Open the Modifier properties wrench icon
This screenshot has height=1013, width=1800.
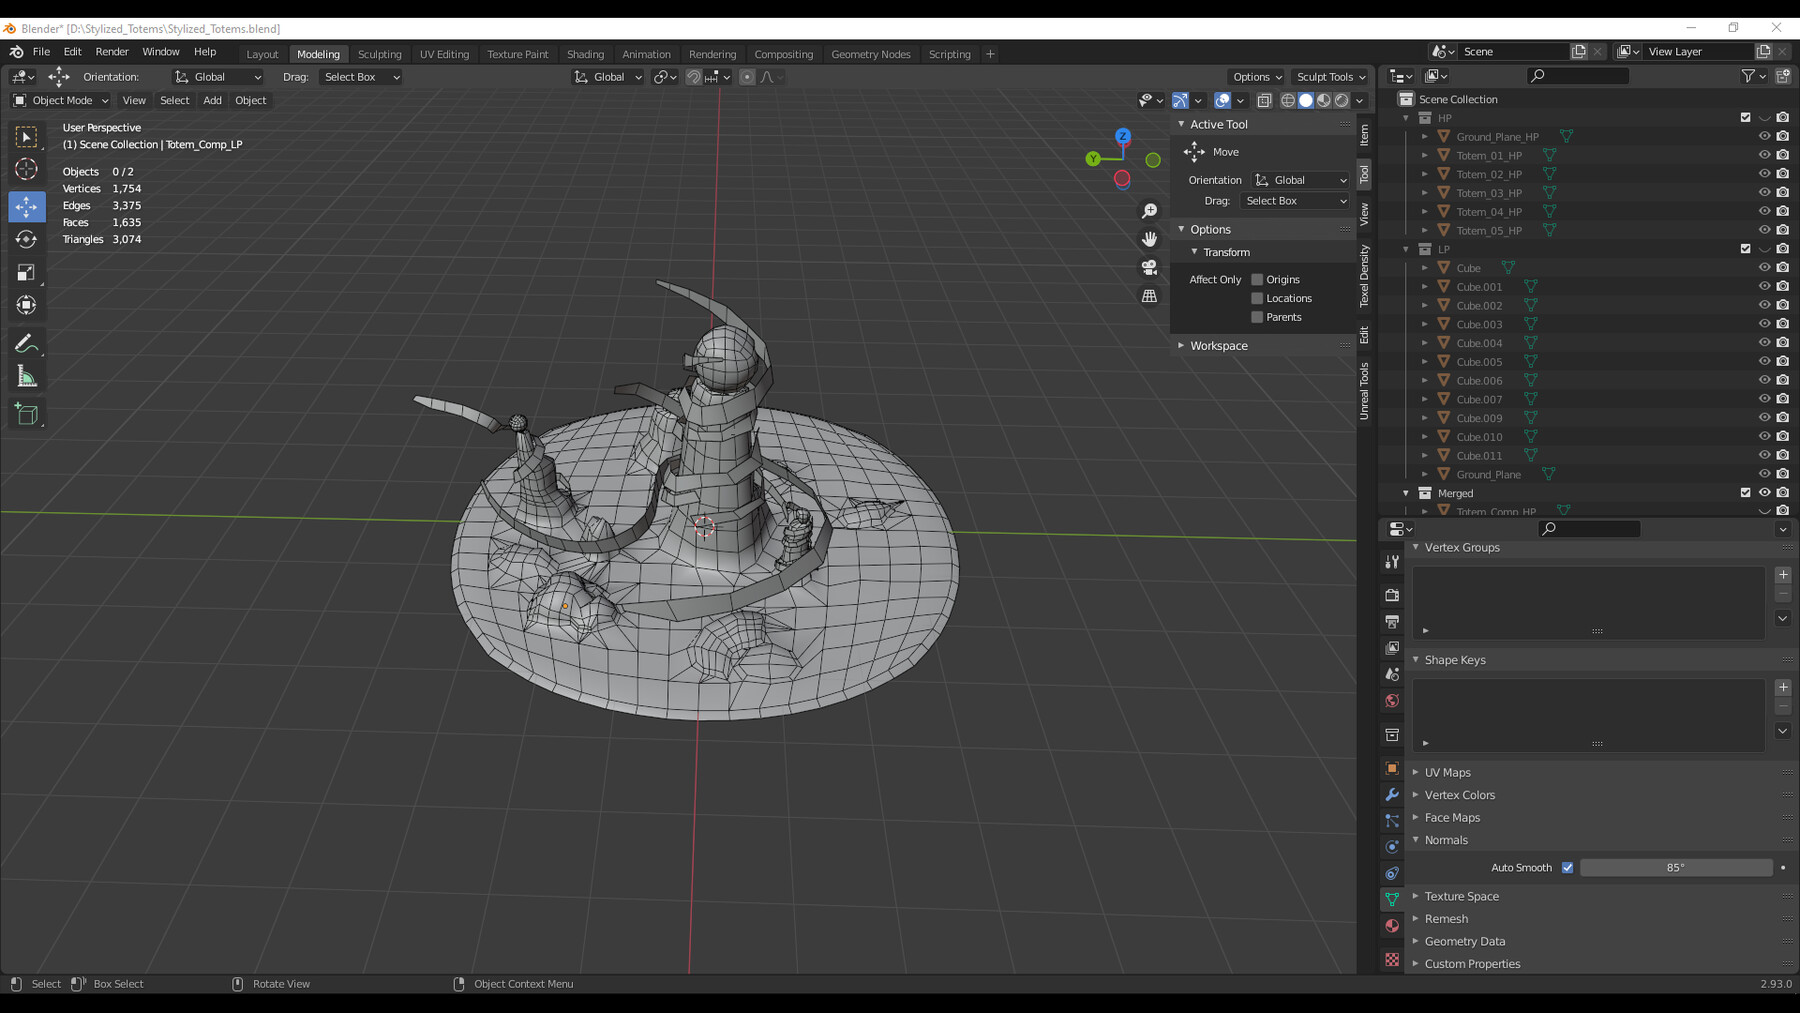(1391, 794)
